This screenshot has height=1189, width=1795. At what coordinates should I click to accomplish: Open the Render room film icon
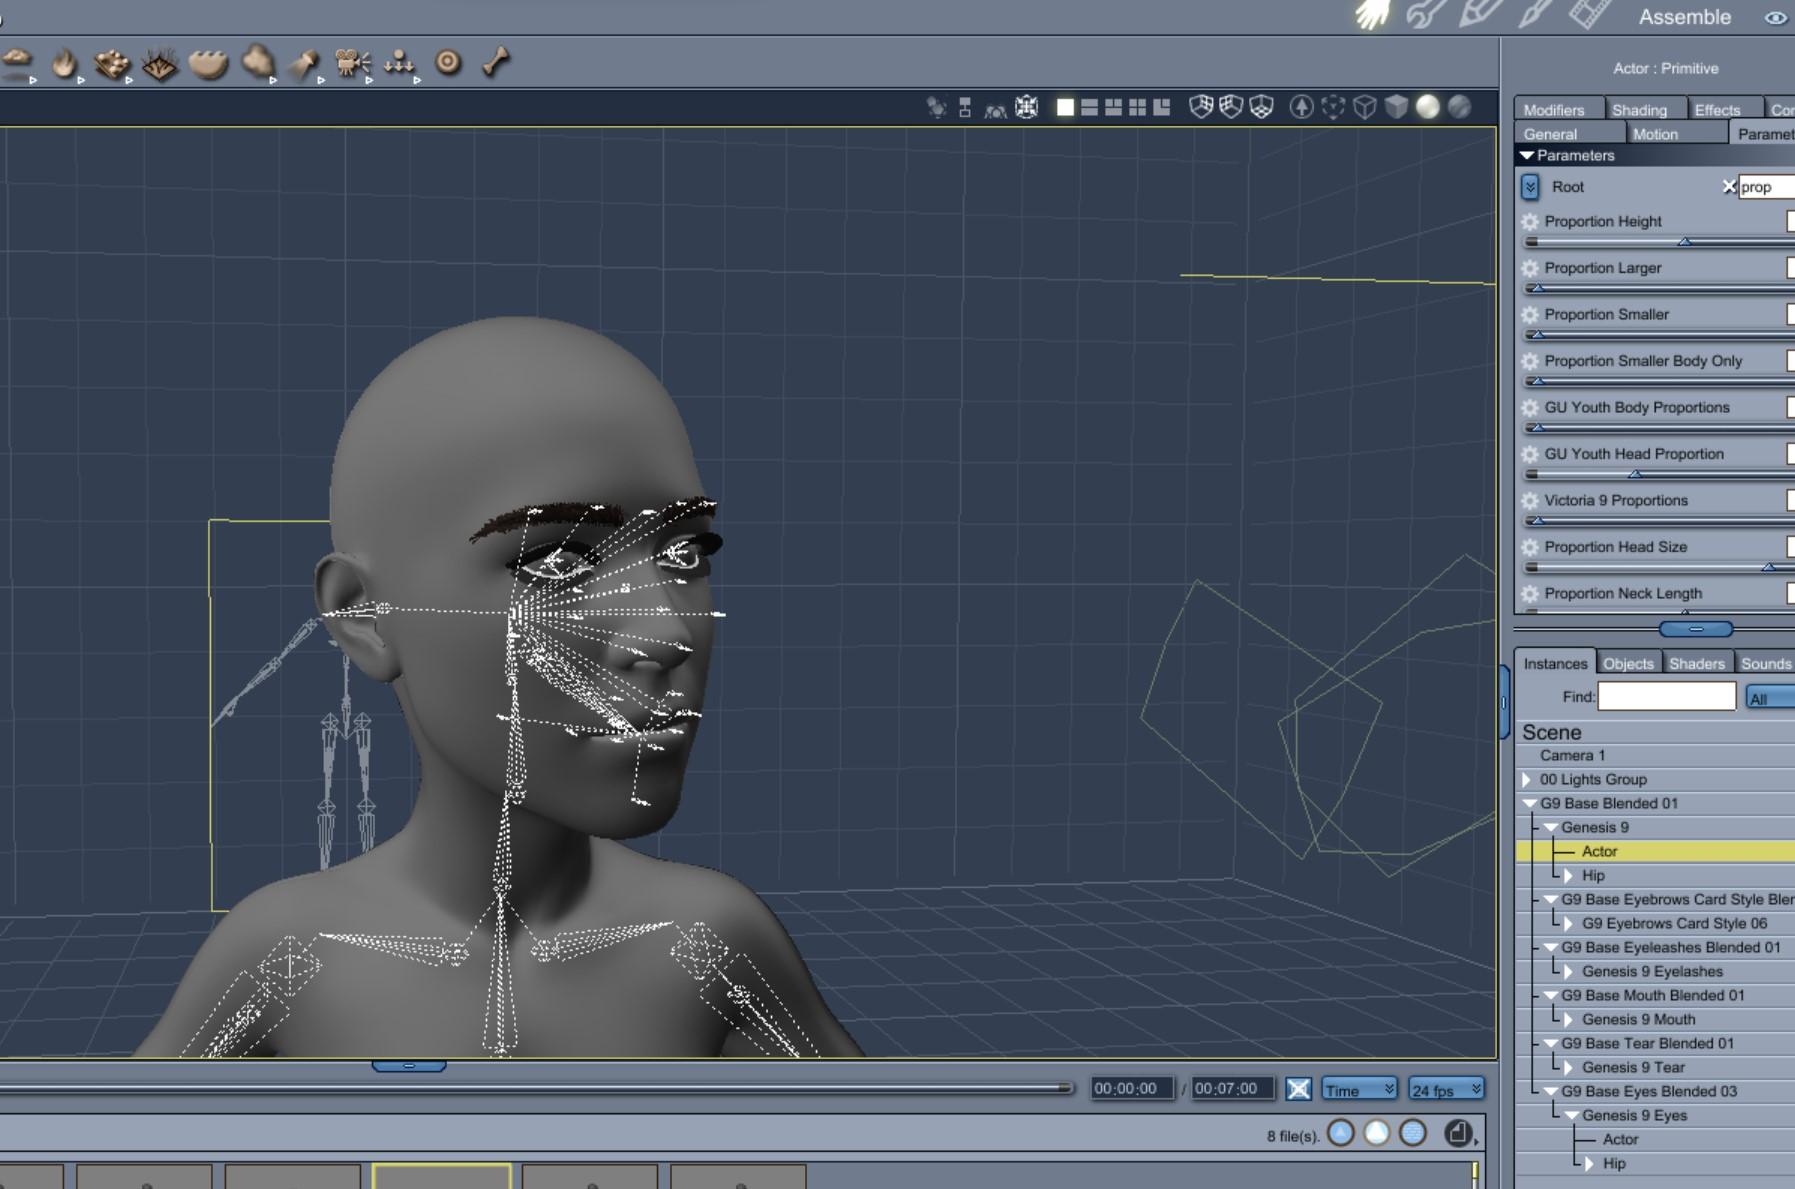pos(1590,13)
